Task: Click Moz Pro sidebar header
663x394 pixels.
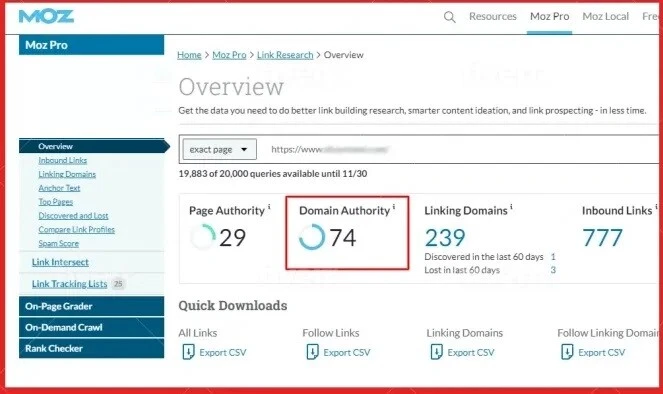Action: pos(91,45)
